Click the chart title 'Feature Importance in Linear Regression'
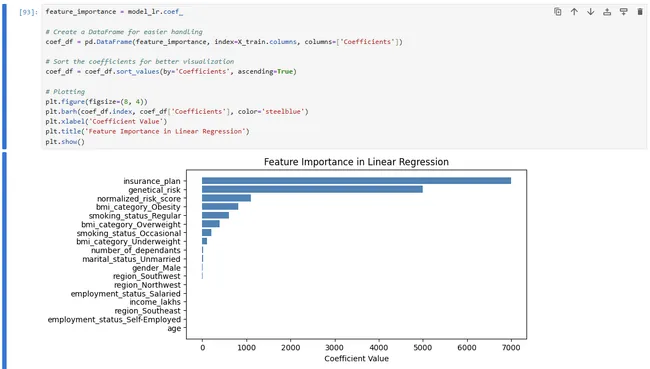Image resolution: width=650 pixels, height=369 pixels. pos(356,162)
